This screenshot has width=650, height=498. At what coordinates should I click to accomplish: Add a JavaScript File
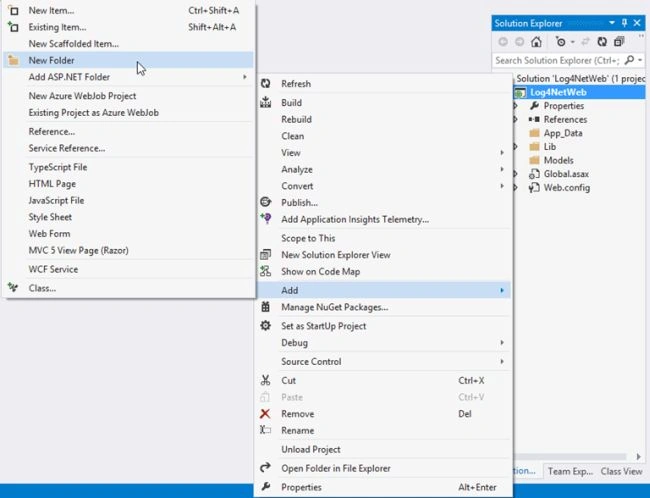(x=129, y=200)
